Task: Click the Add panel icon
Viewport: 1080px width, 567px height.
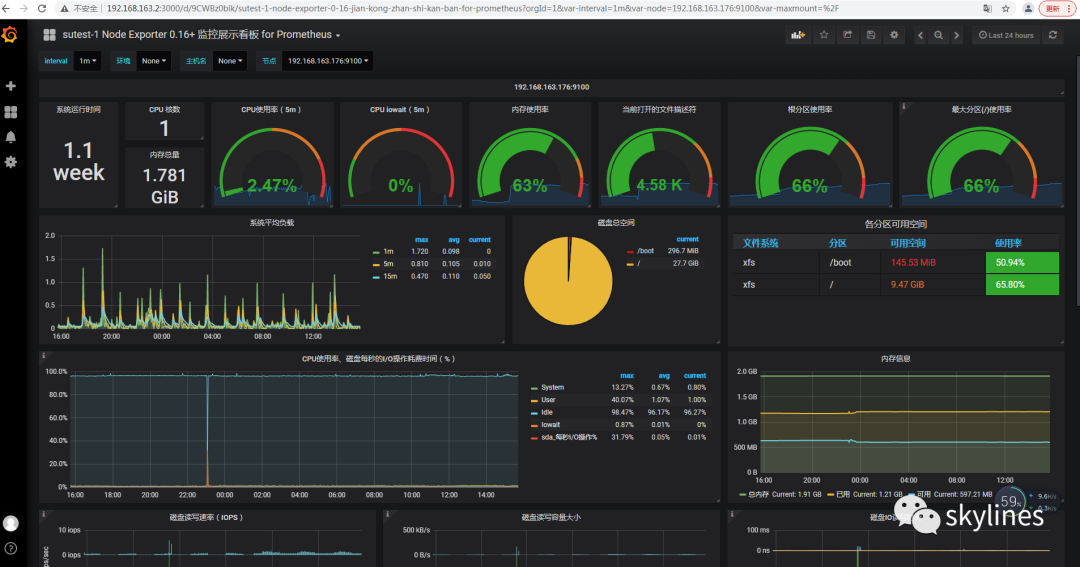Action: point(798,35)
